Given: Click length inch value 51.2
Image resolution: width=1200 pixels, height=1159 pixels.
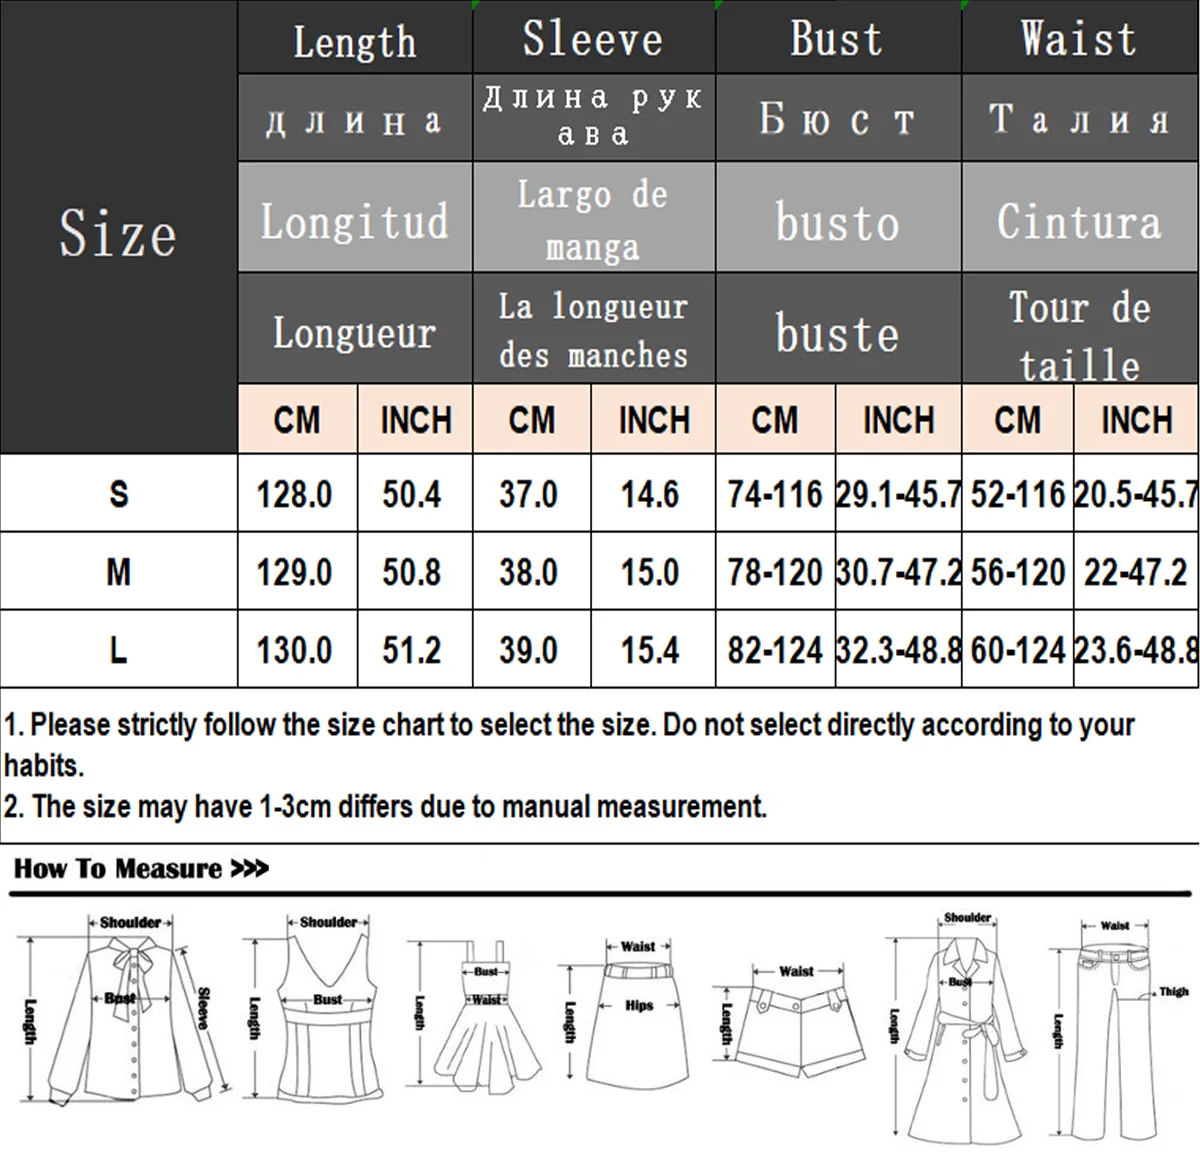Looking at the screenshot, I should pos(412,649).
